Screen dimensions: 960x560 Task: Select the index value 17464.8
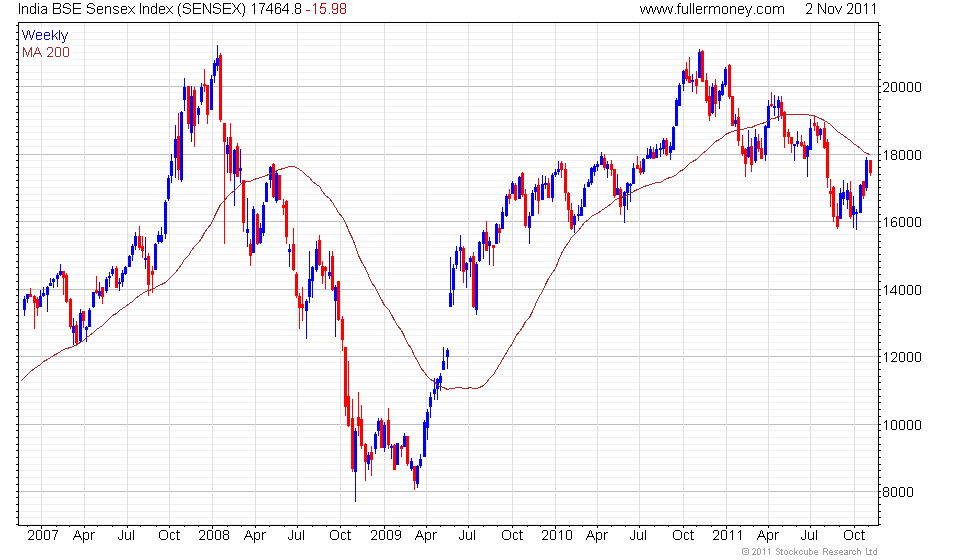(x=276, y=9)
